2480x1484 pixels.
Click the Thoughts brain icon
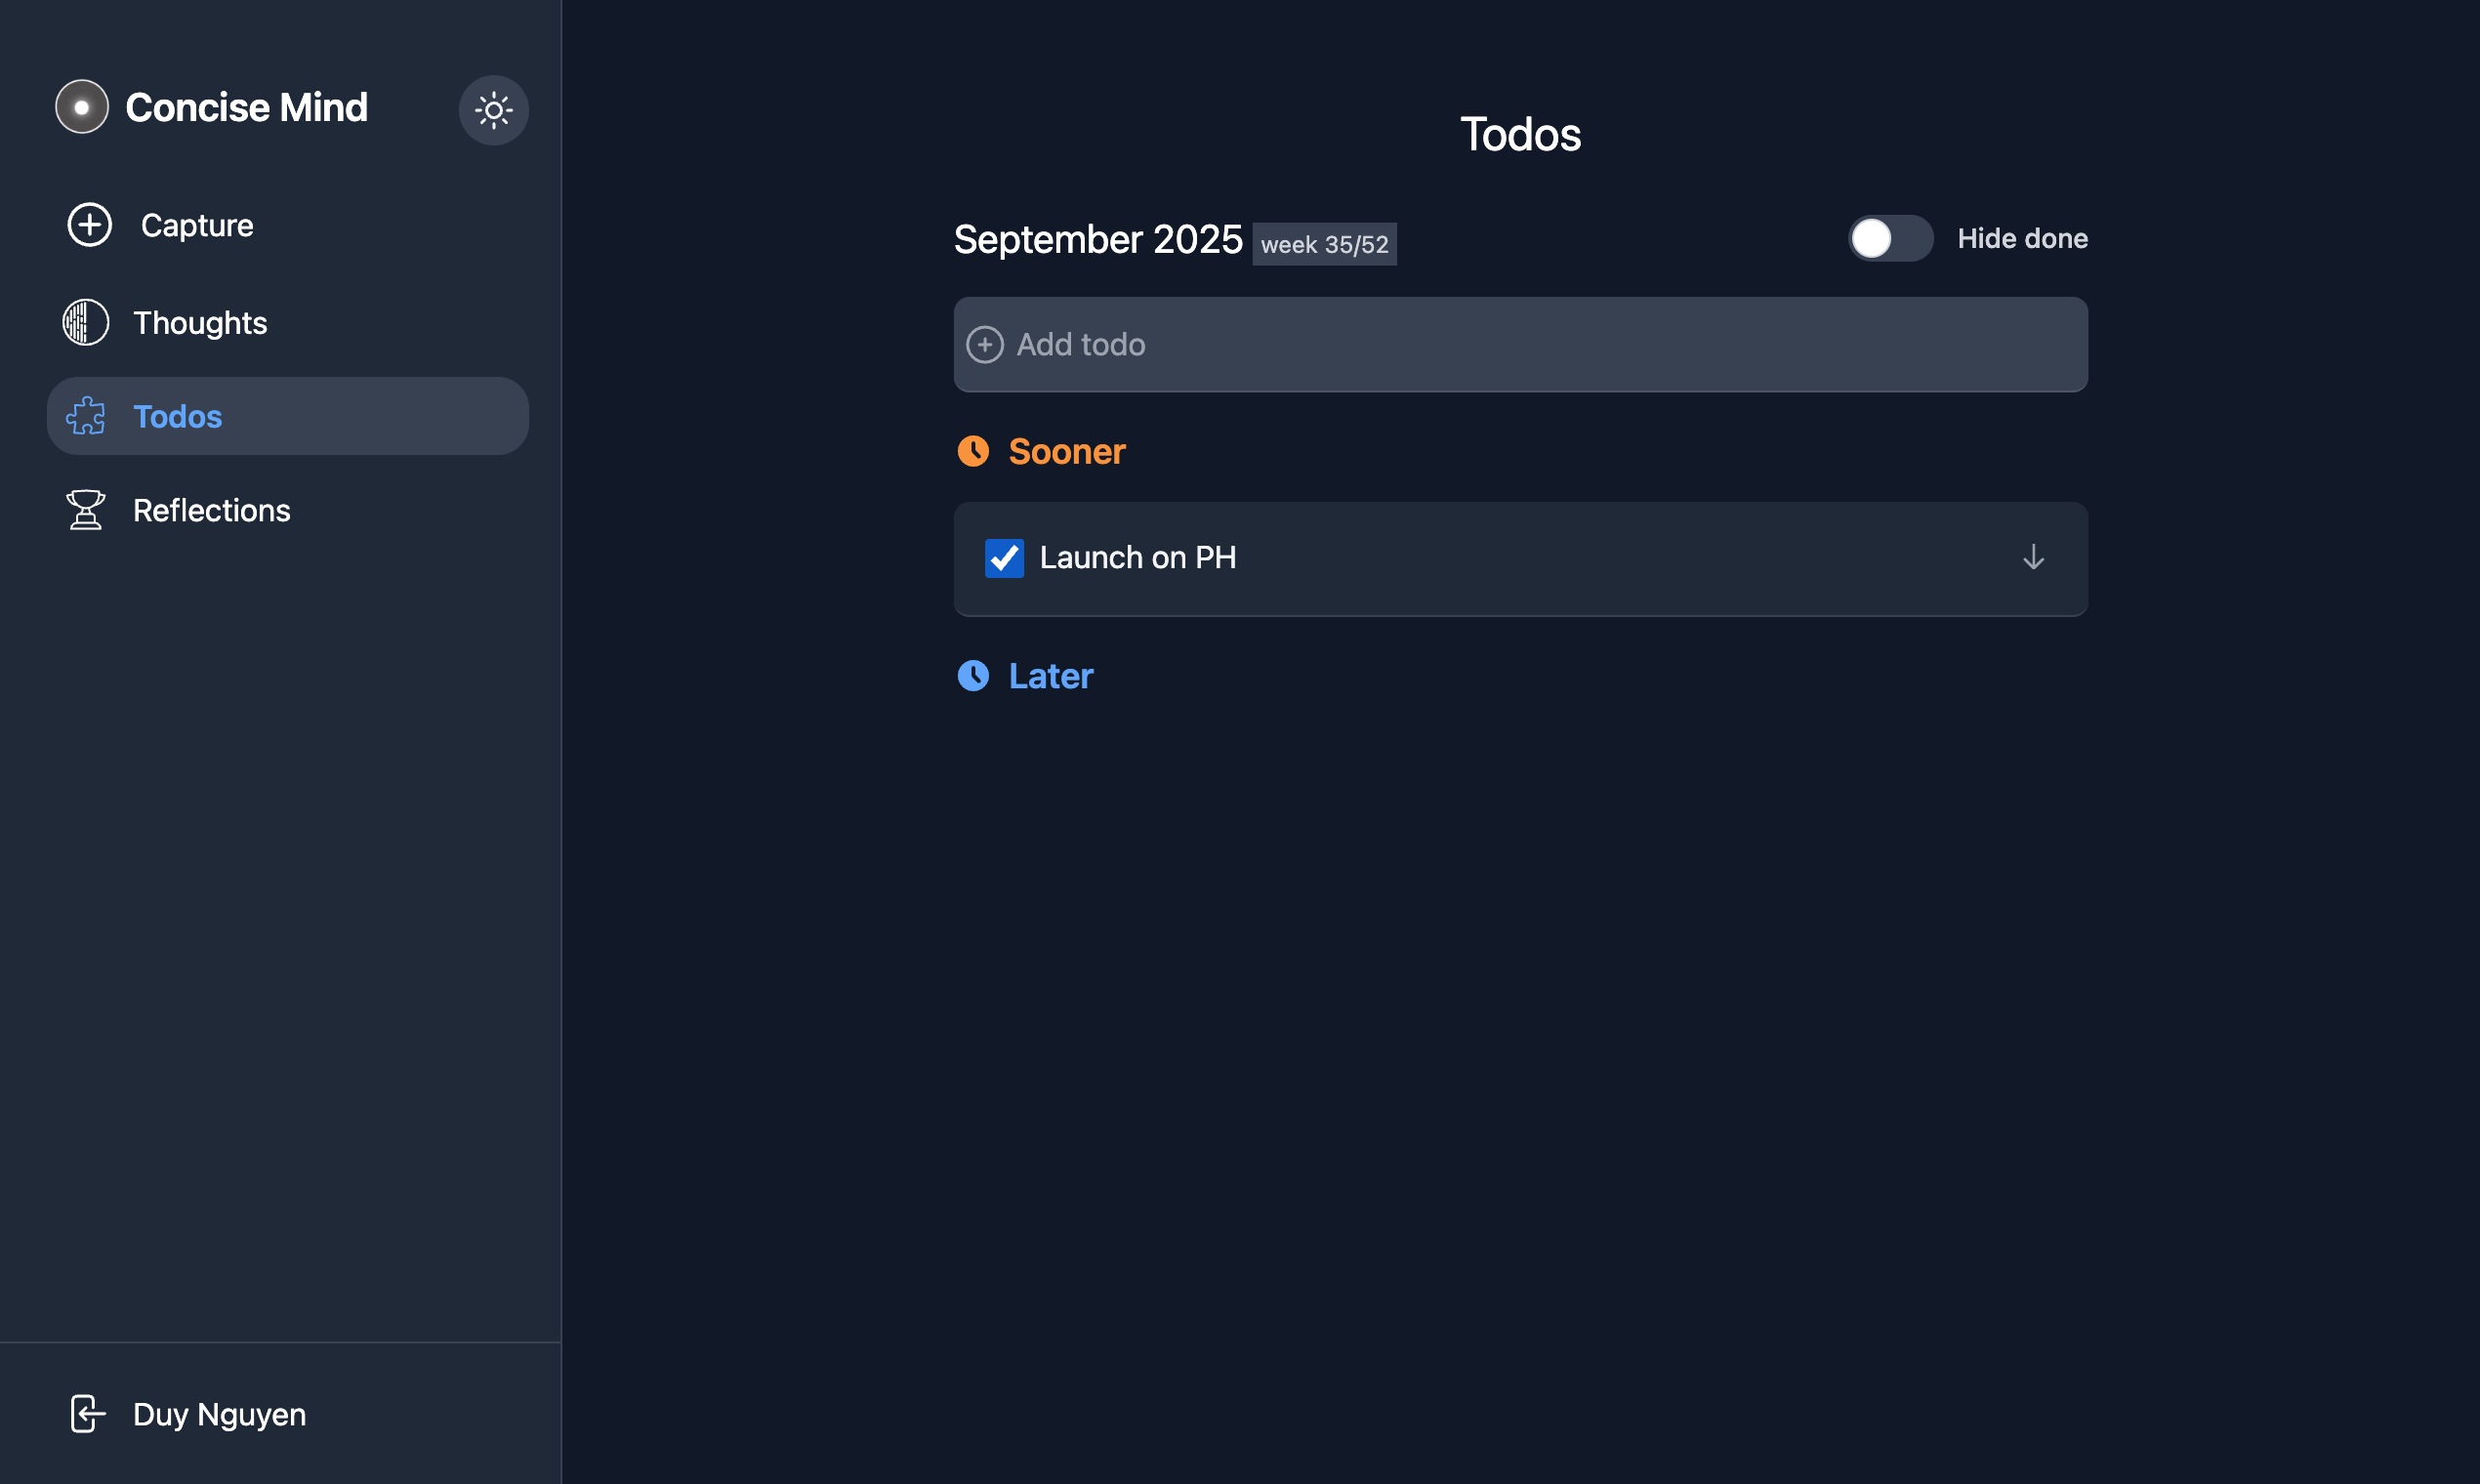[86, 323]
